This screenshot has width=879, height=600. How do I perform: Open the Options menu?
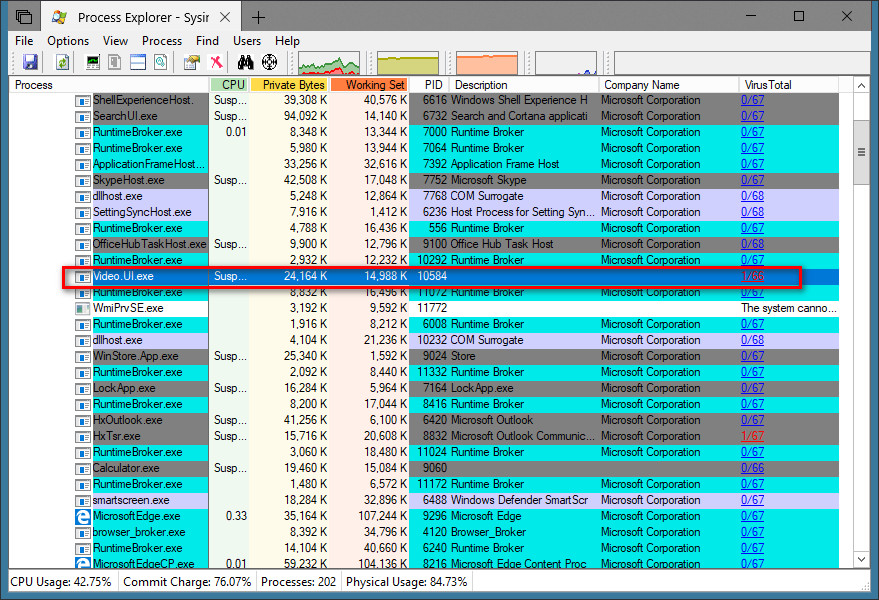tap(67, 40)
